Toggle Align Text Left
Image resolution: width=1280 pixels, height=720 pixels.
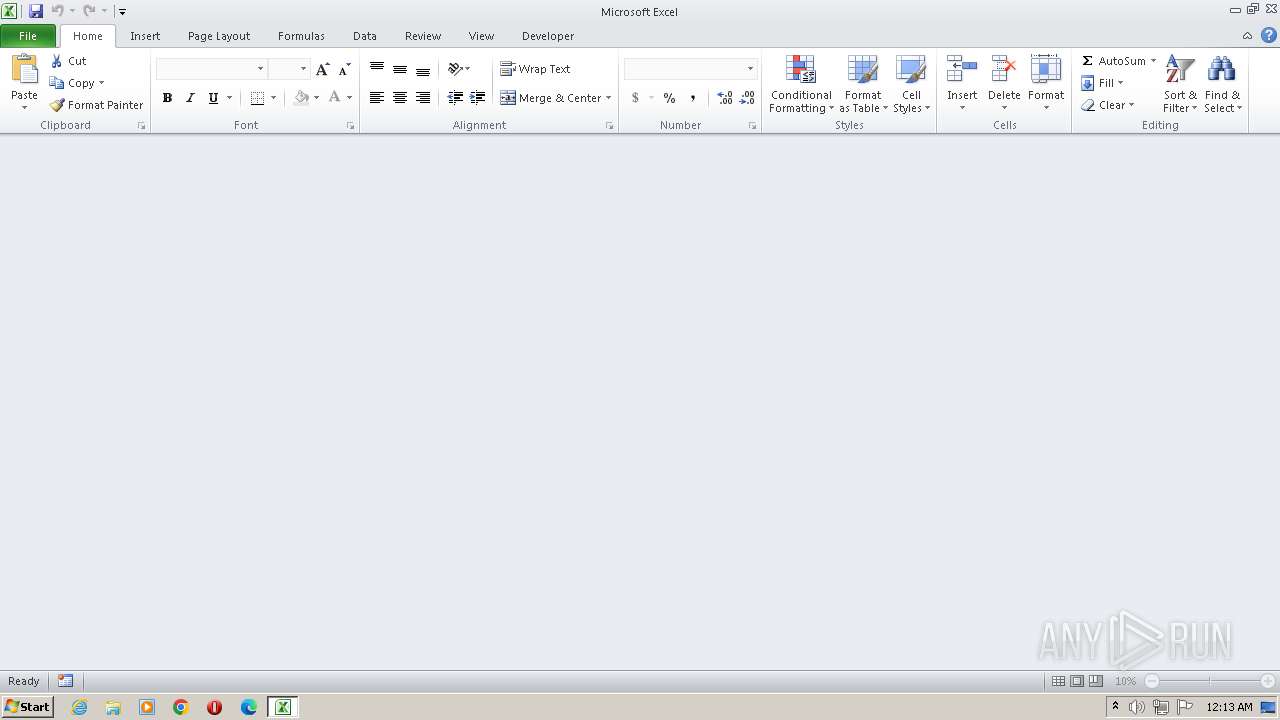click(x=377, y=98)
